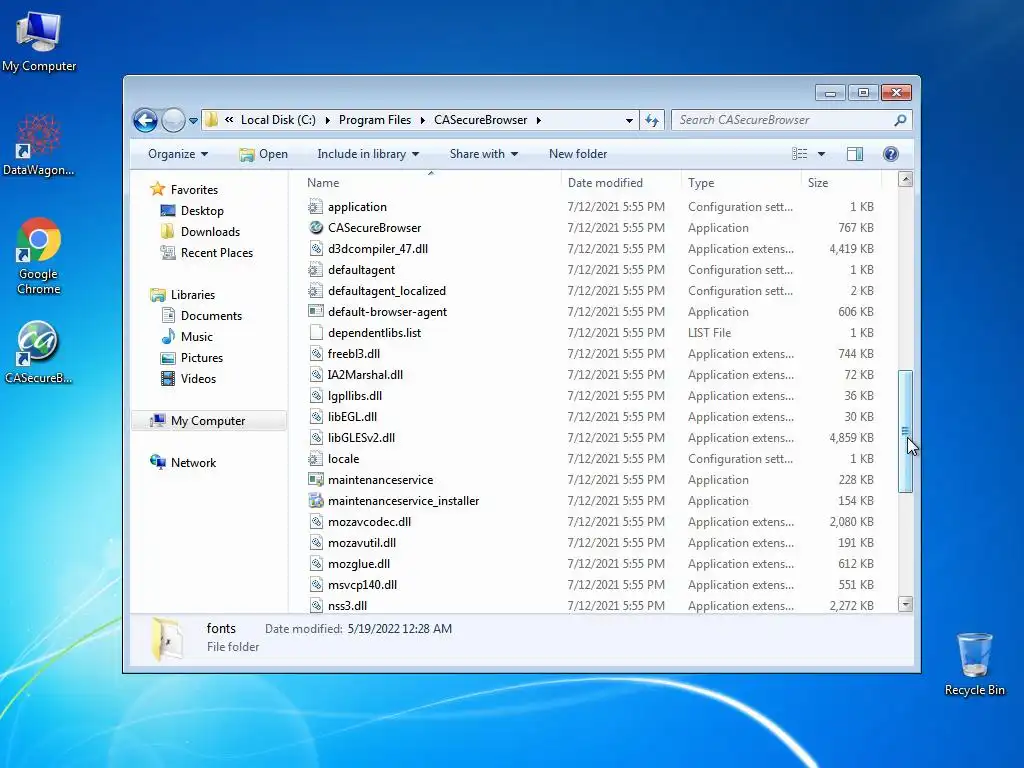Select the libGLESv2.dll file name
Screen dimensions: 1024x768
[x=361, y=438]
